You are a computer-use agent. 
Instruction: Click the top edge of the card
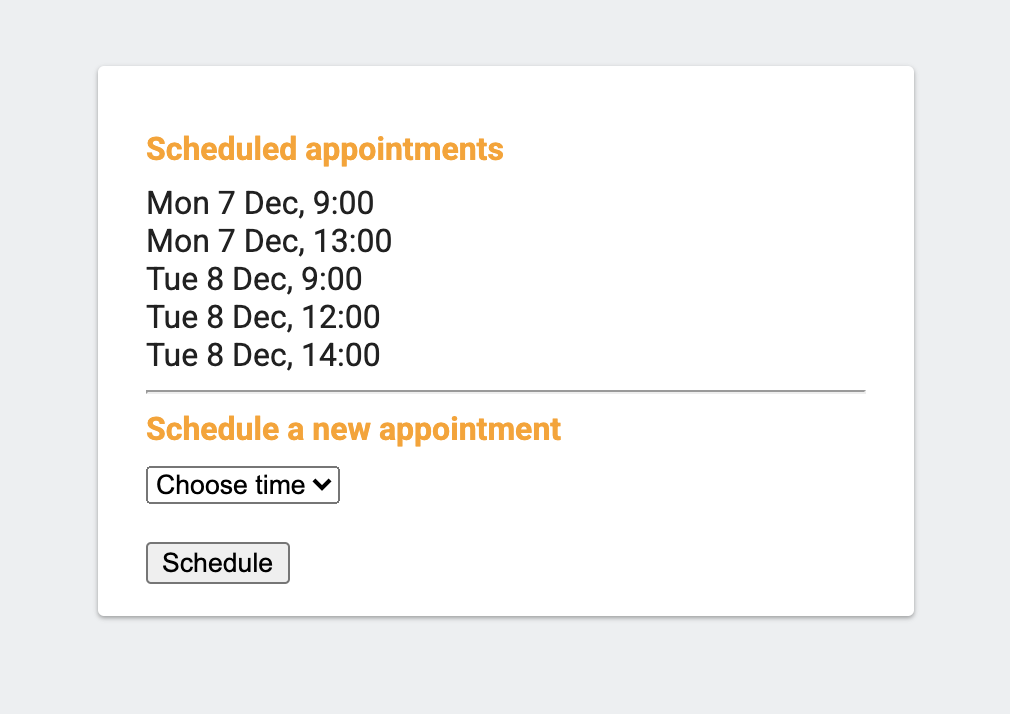[x=505, y=67]
